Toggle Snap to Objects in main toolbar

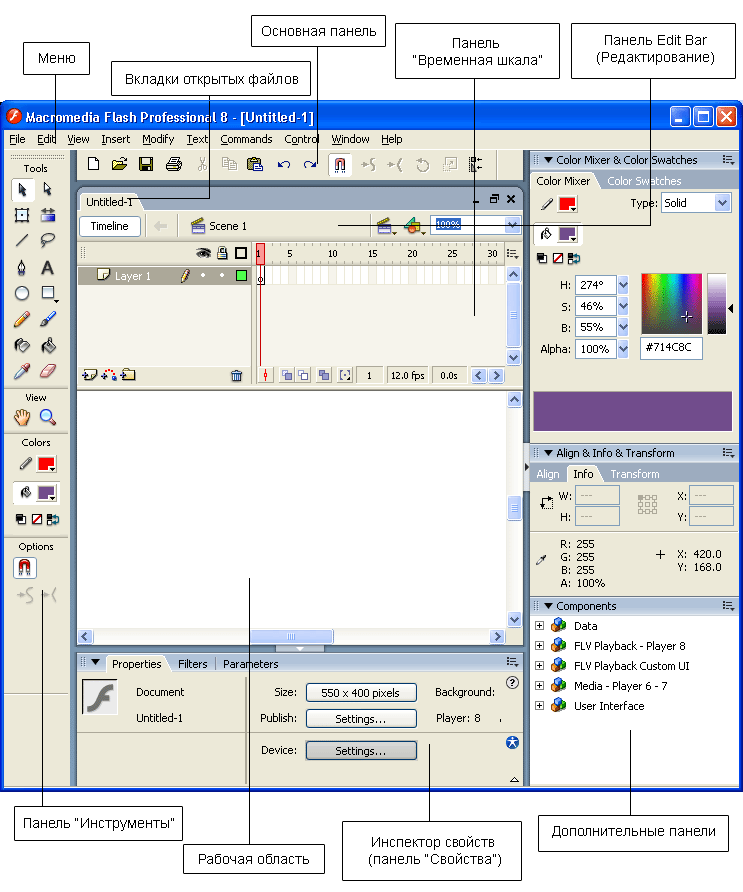pos(340,165)
